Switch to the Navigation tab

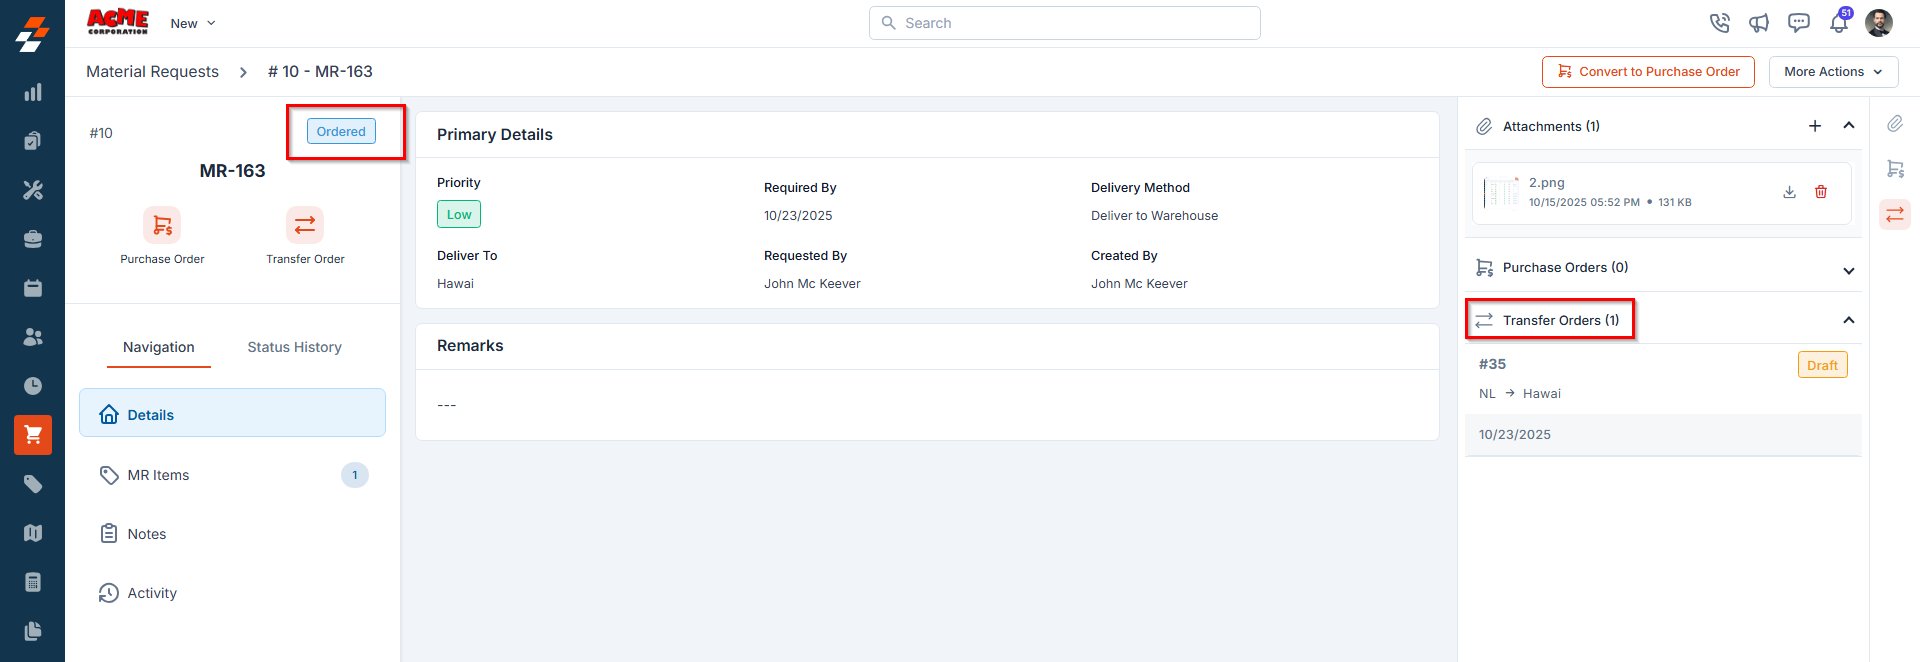tap(159, 347)
